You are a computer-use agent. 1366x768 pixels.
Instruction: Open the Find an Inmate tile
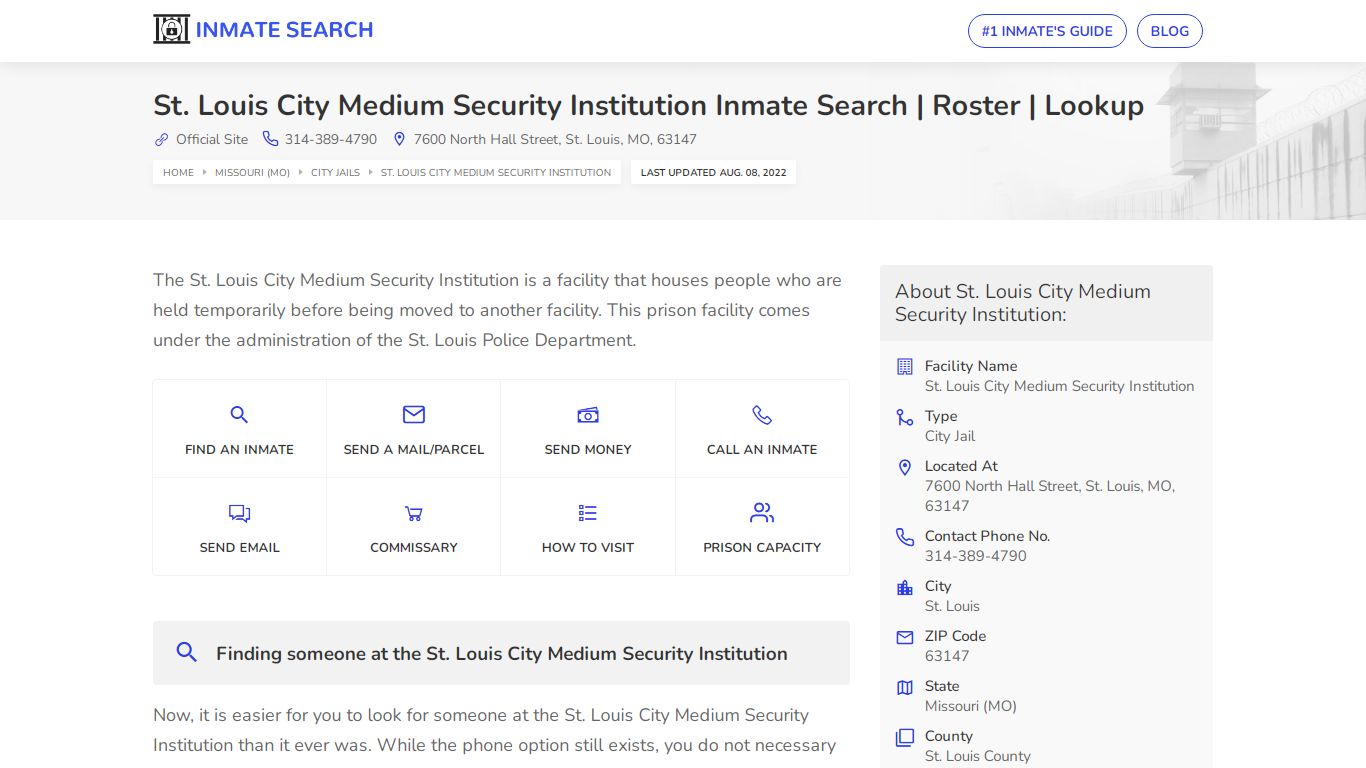[x=239, y=429]
